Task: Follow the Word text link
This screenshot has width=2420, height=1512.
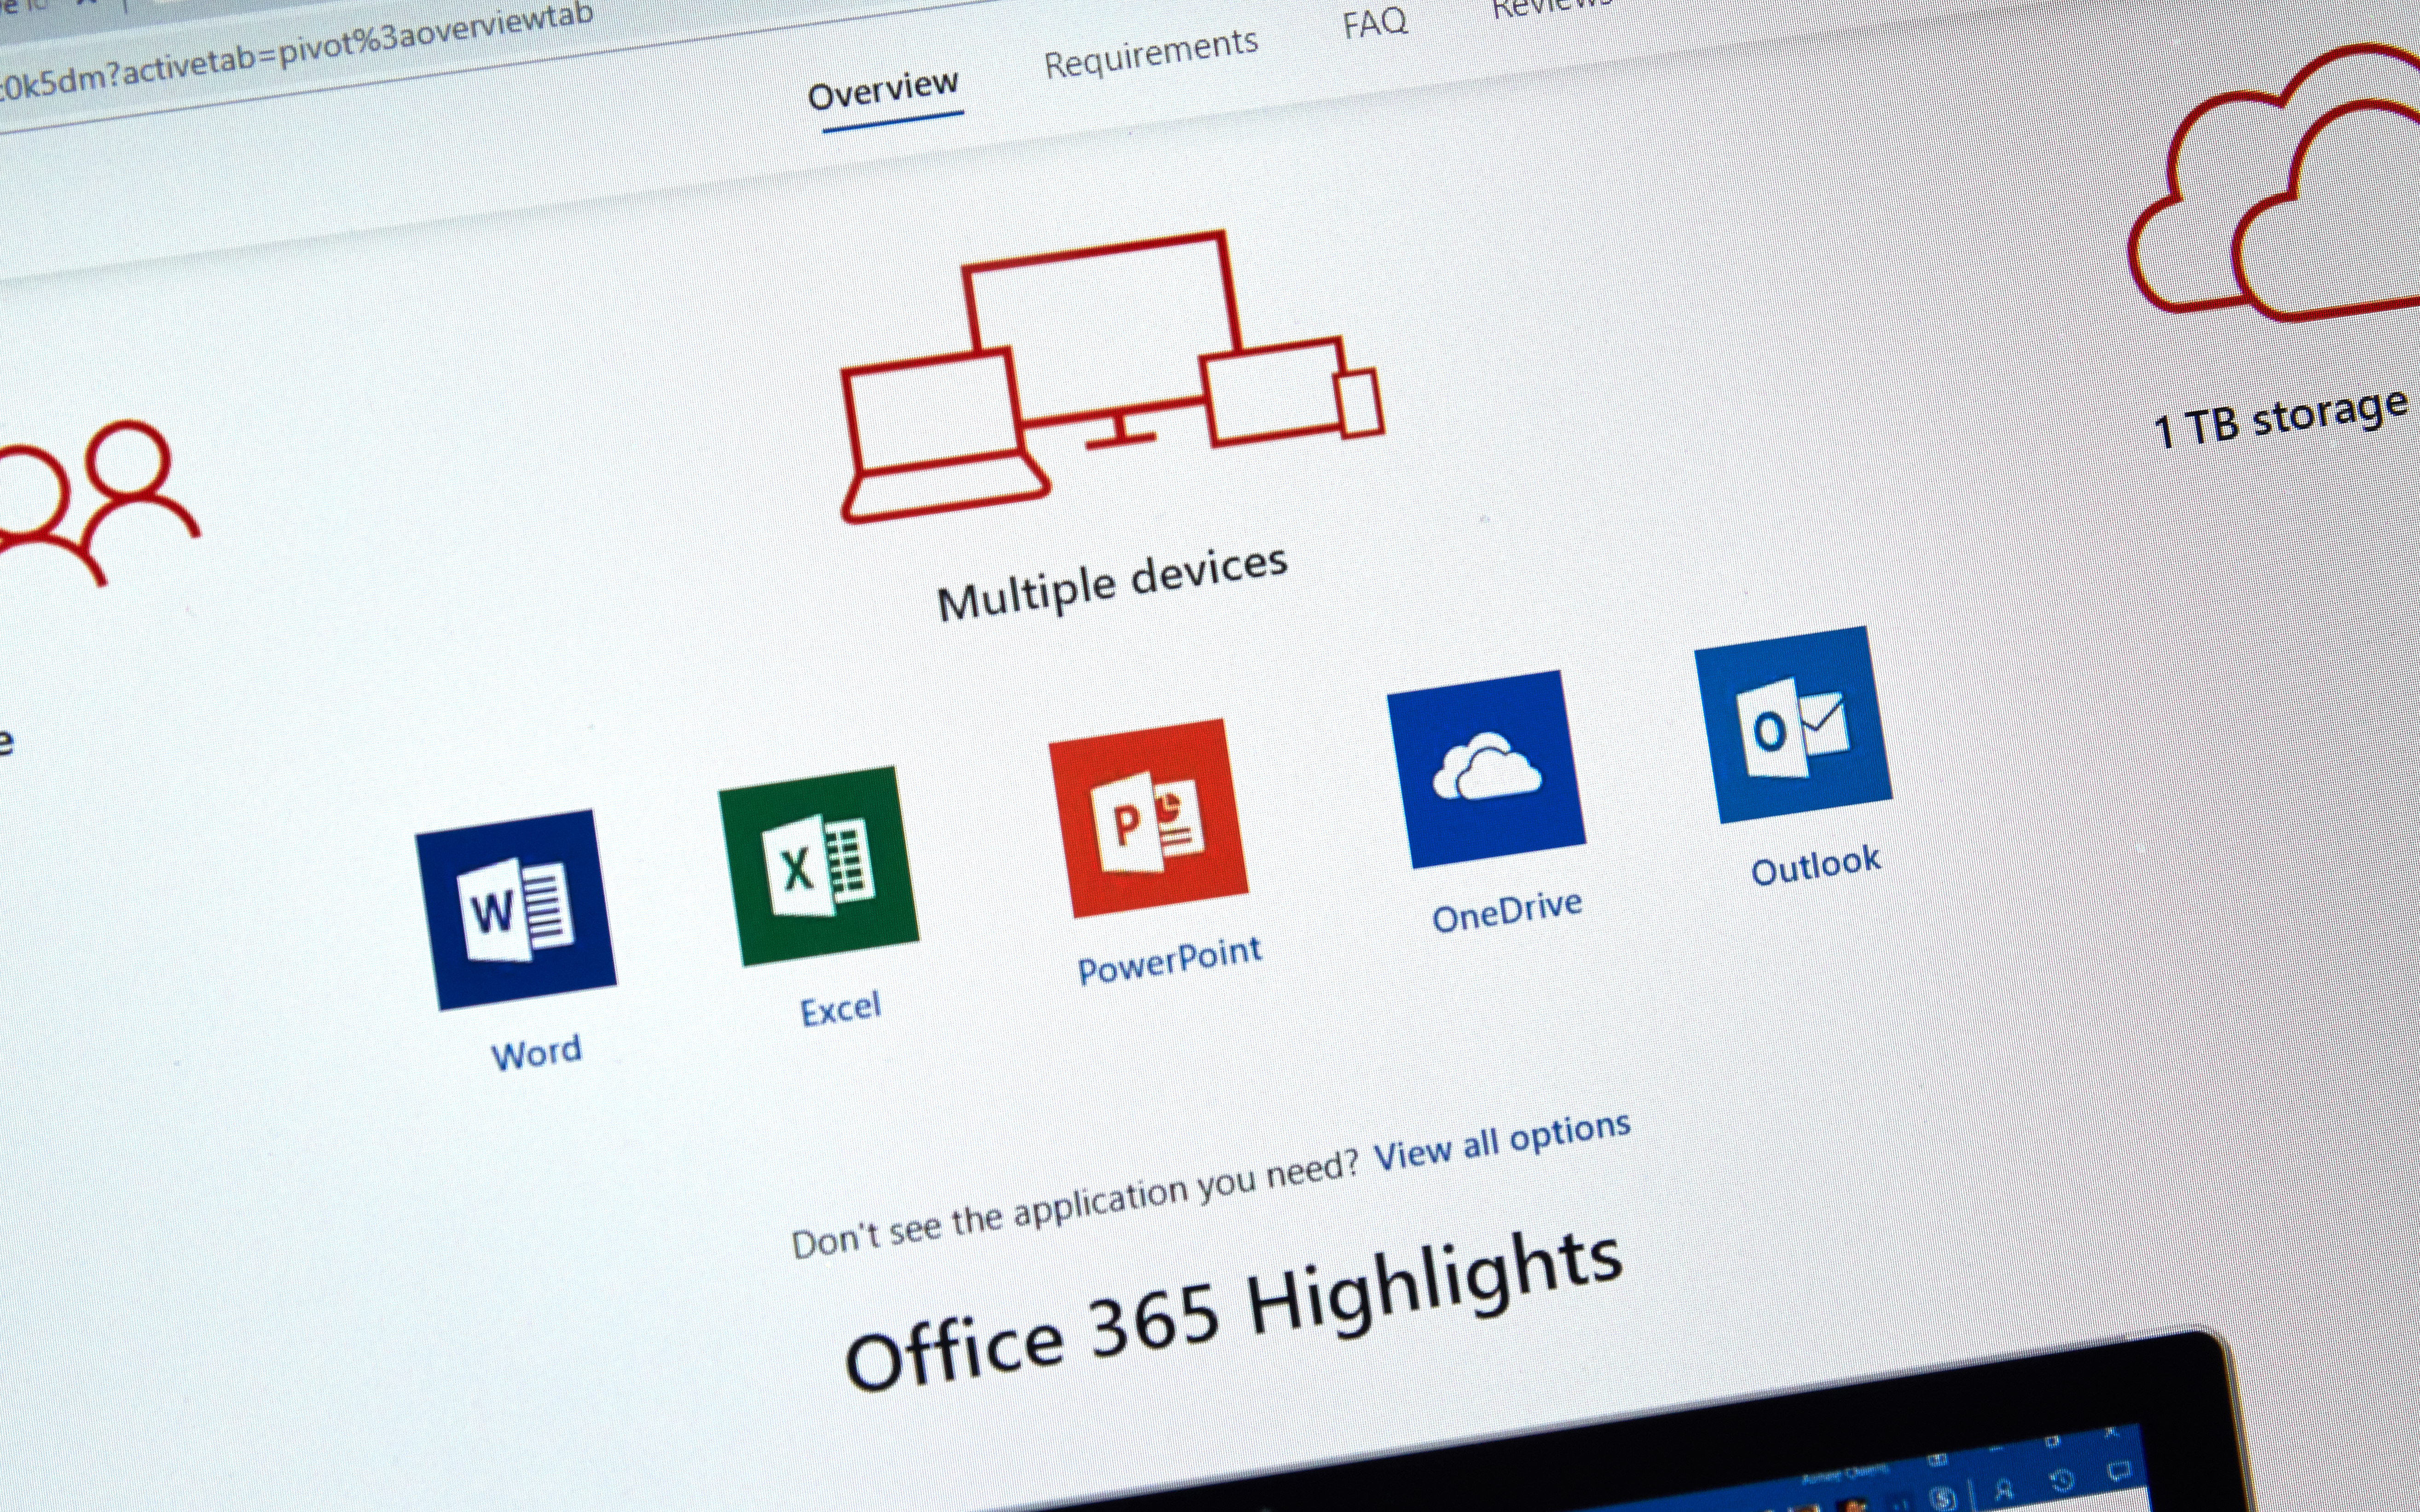Action: click(x=536, y=1053)
